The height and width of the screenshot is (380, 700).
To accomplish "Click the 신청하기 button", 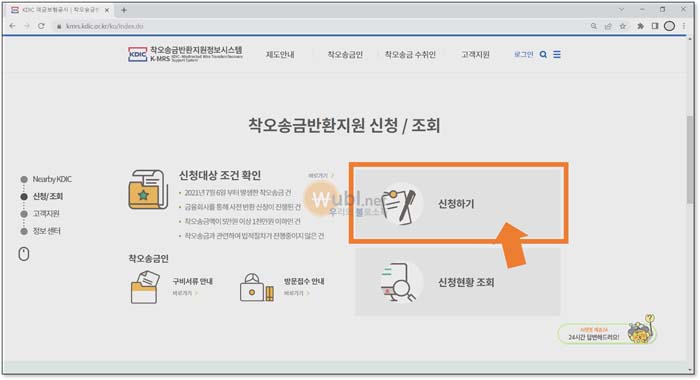I will point(458,203).
